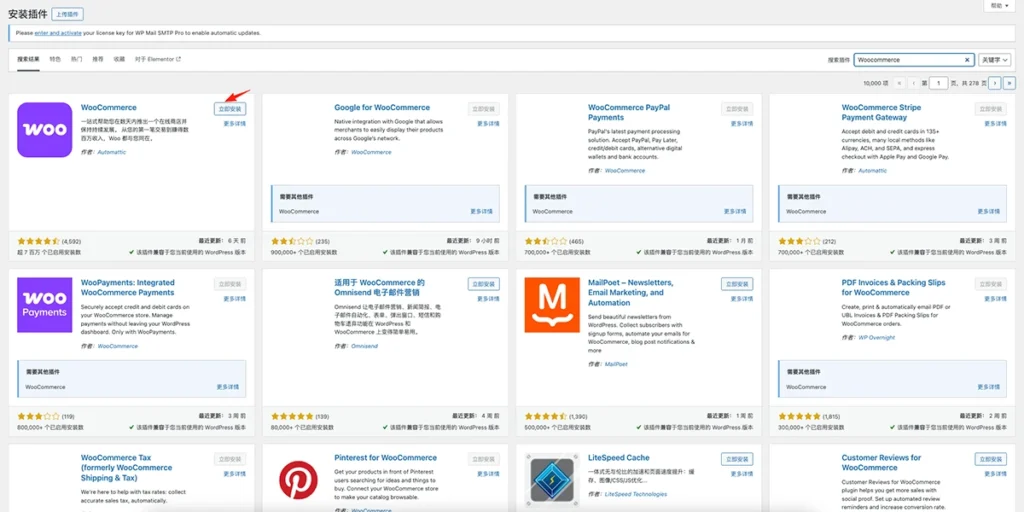Switch to the 推荐 tab
The image size is (1024, 512).
(x=97, y=59)
